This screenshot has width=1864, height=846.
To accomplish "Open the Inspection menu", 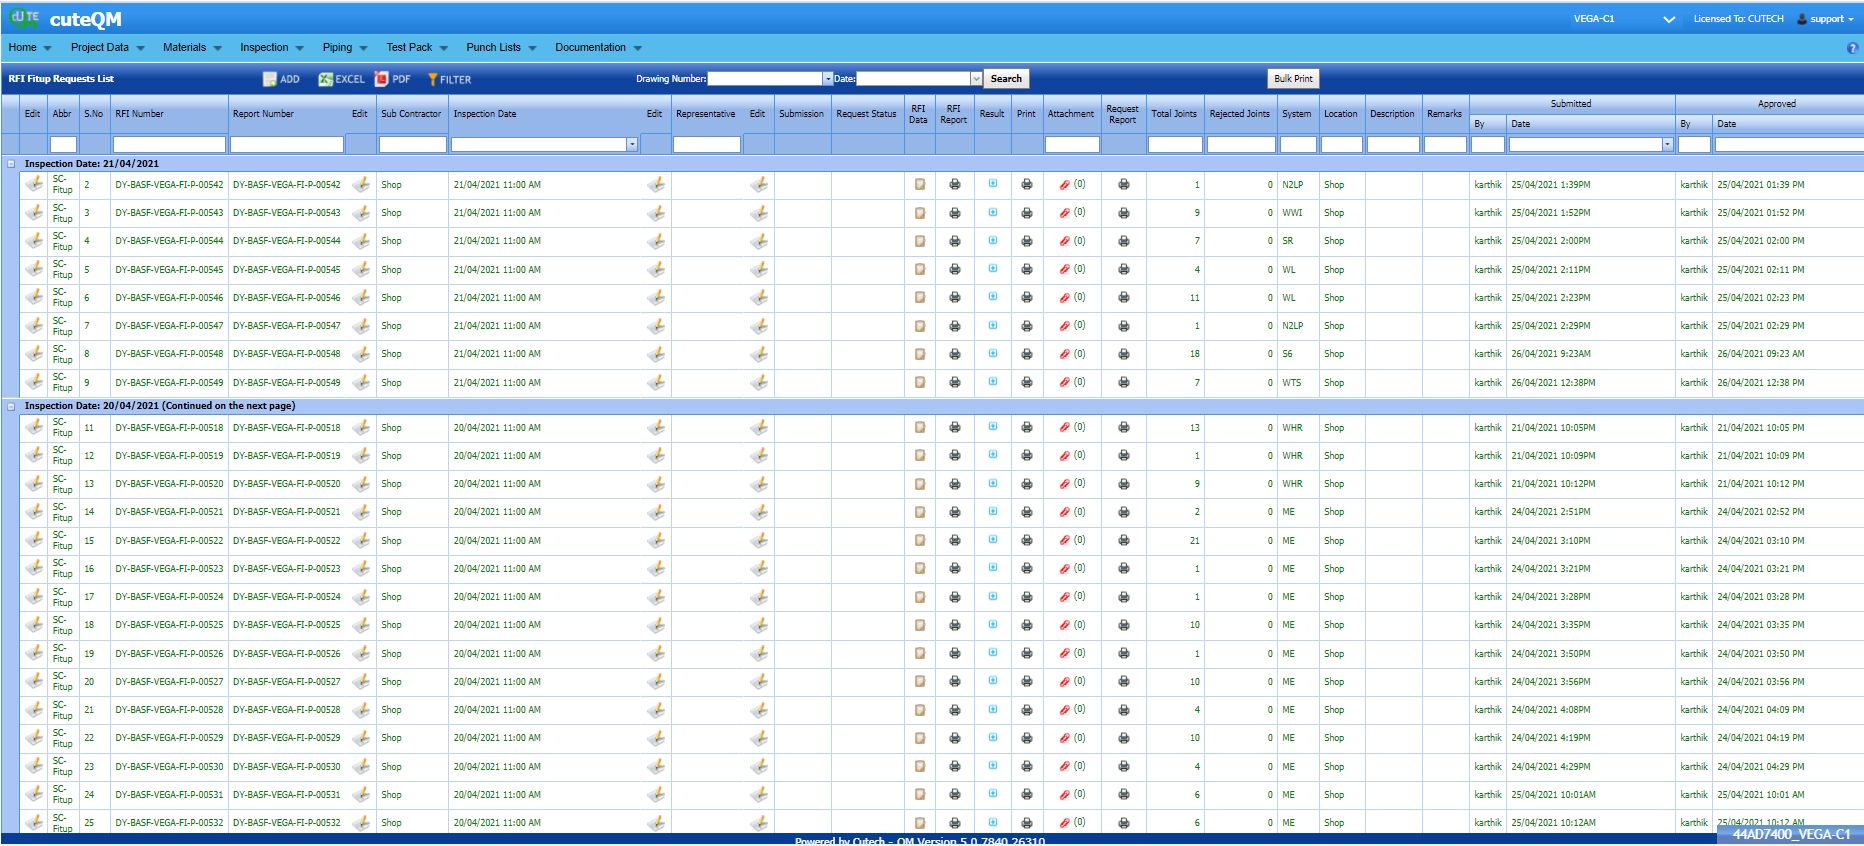I will (271, 47).
